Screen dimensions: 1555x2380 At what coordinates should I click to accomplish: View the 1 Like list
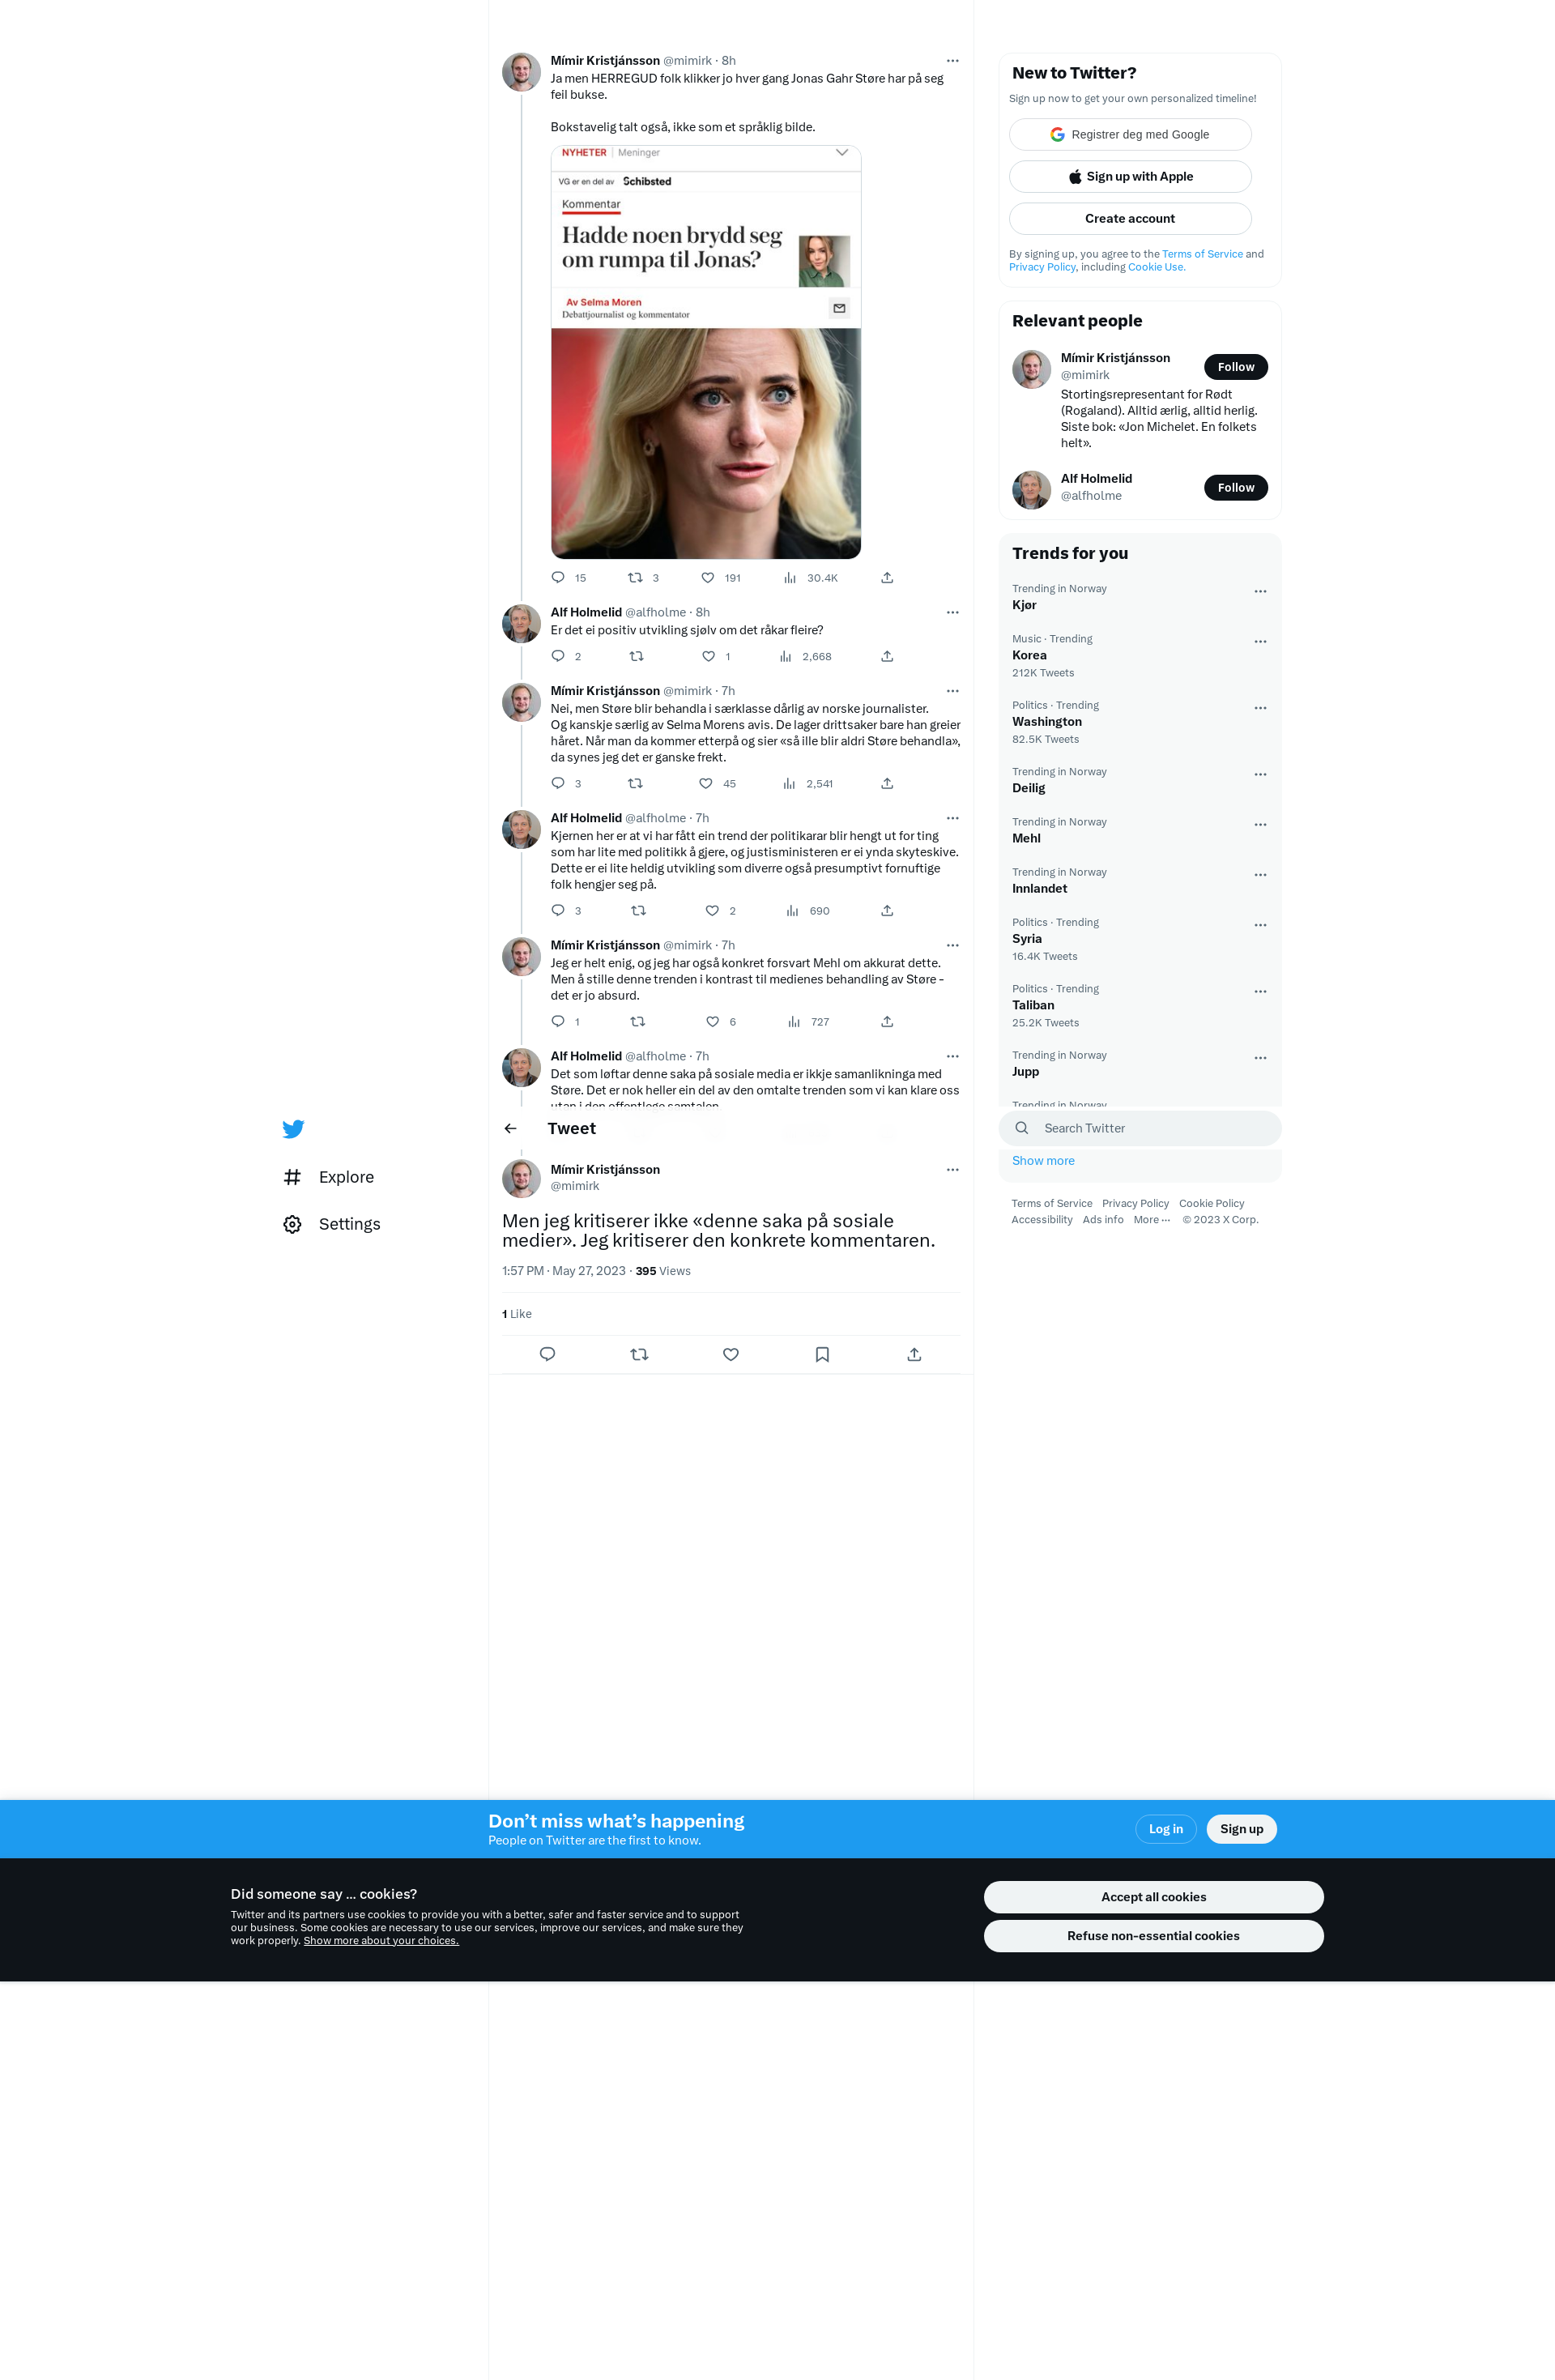tap(517, 1314)
